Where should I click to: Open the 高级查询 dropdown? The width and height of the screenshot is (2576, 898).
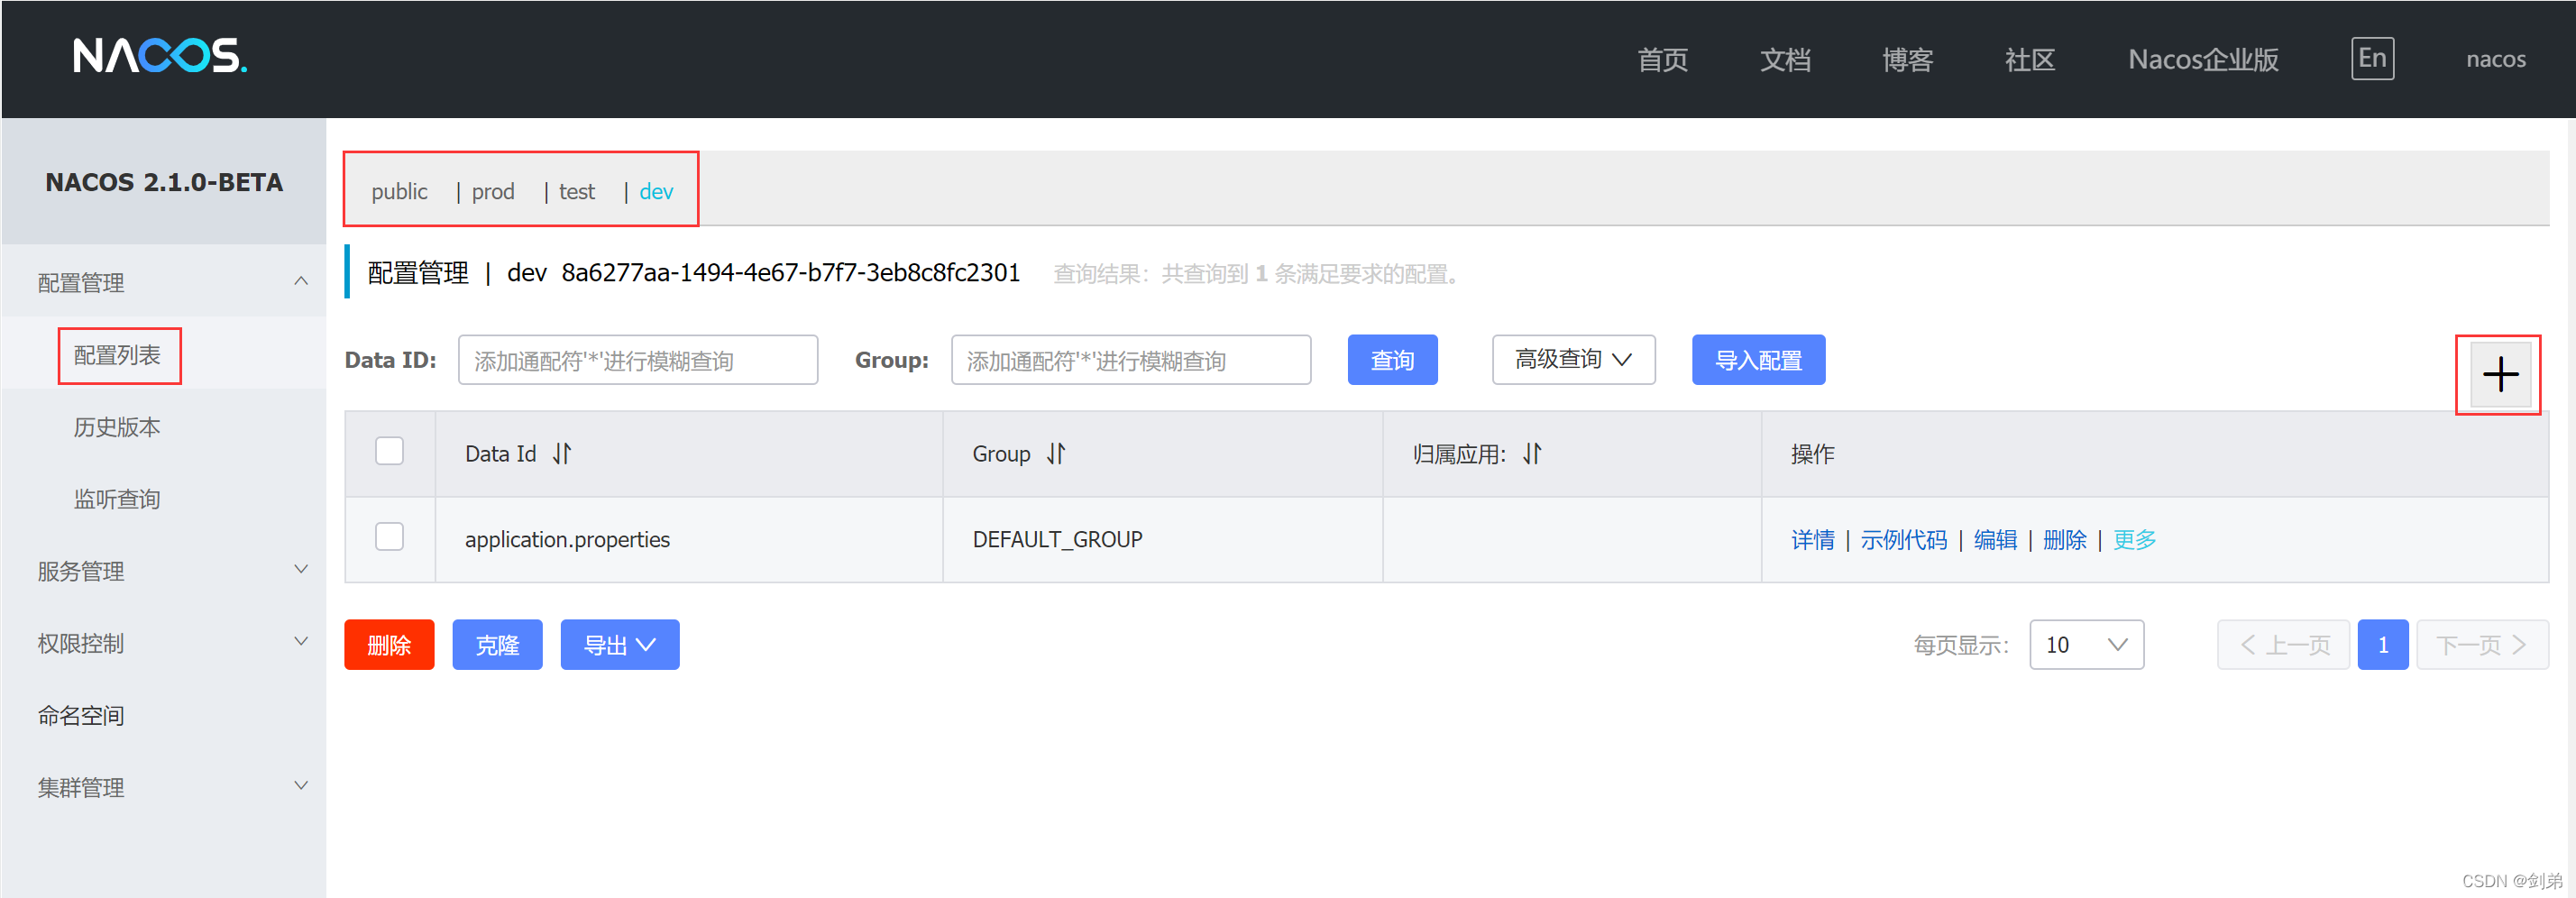pyautogui.click(x=1572, y=359)
